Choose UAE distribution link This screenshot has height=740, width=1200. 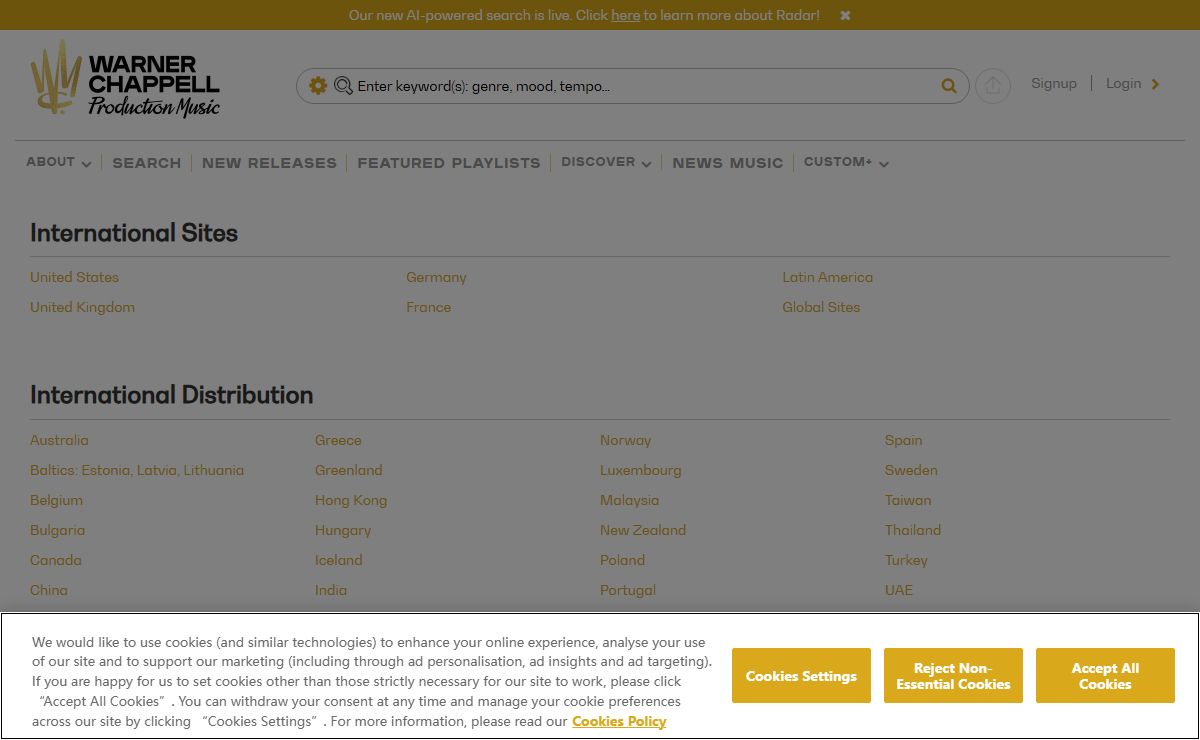point(899,590)
